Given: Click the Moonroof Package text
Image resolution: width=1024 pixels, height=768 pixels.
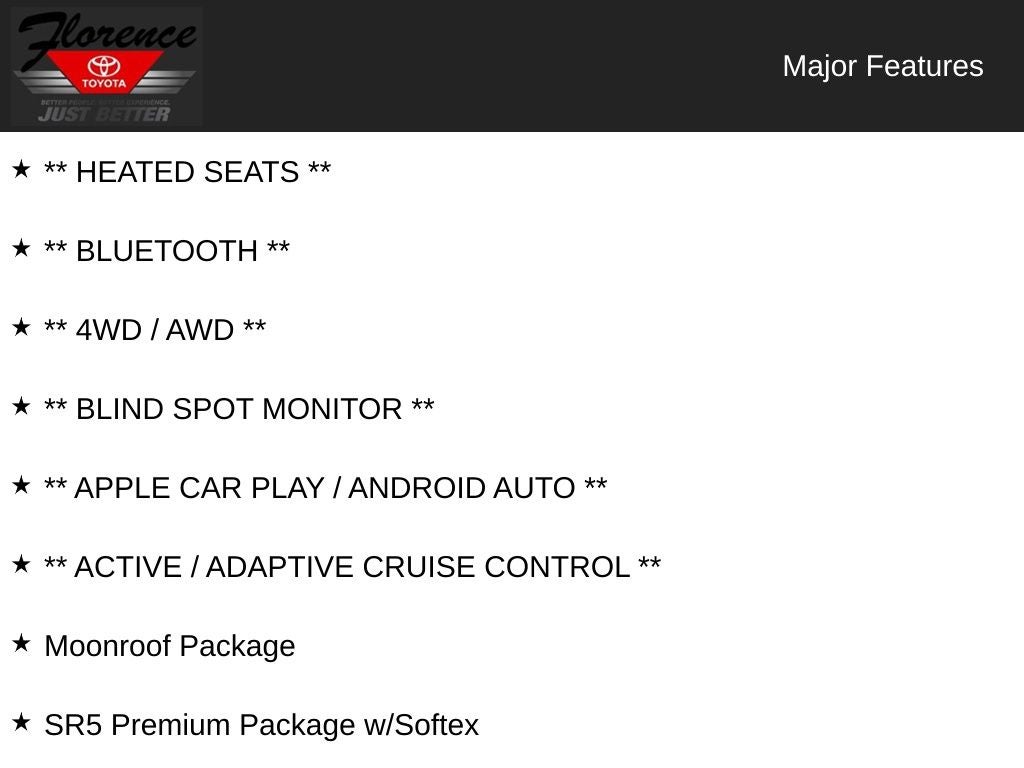Looking at the screenshot, I should coord(170,646).
